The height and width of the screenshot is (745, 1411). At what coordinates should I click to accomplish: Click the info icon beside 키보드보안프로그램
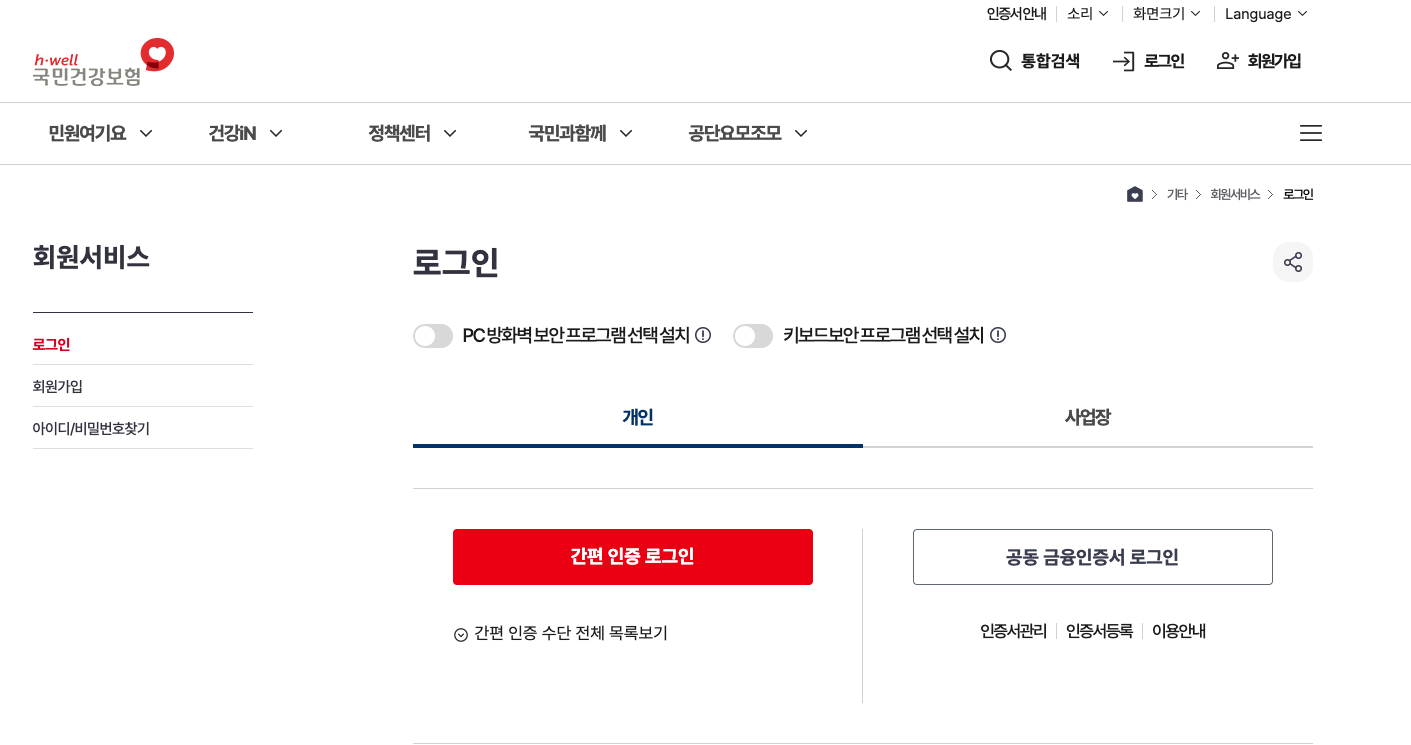997,335
